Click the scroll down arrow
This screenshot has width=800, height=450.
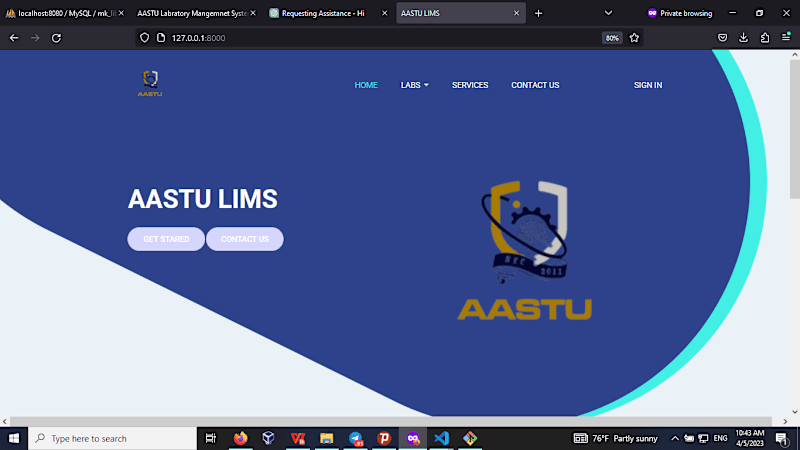coord(795,412)
